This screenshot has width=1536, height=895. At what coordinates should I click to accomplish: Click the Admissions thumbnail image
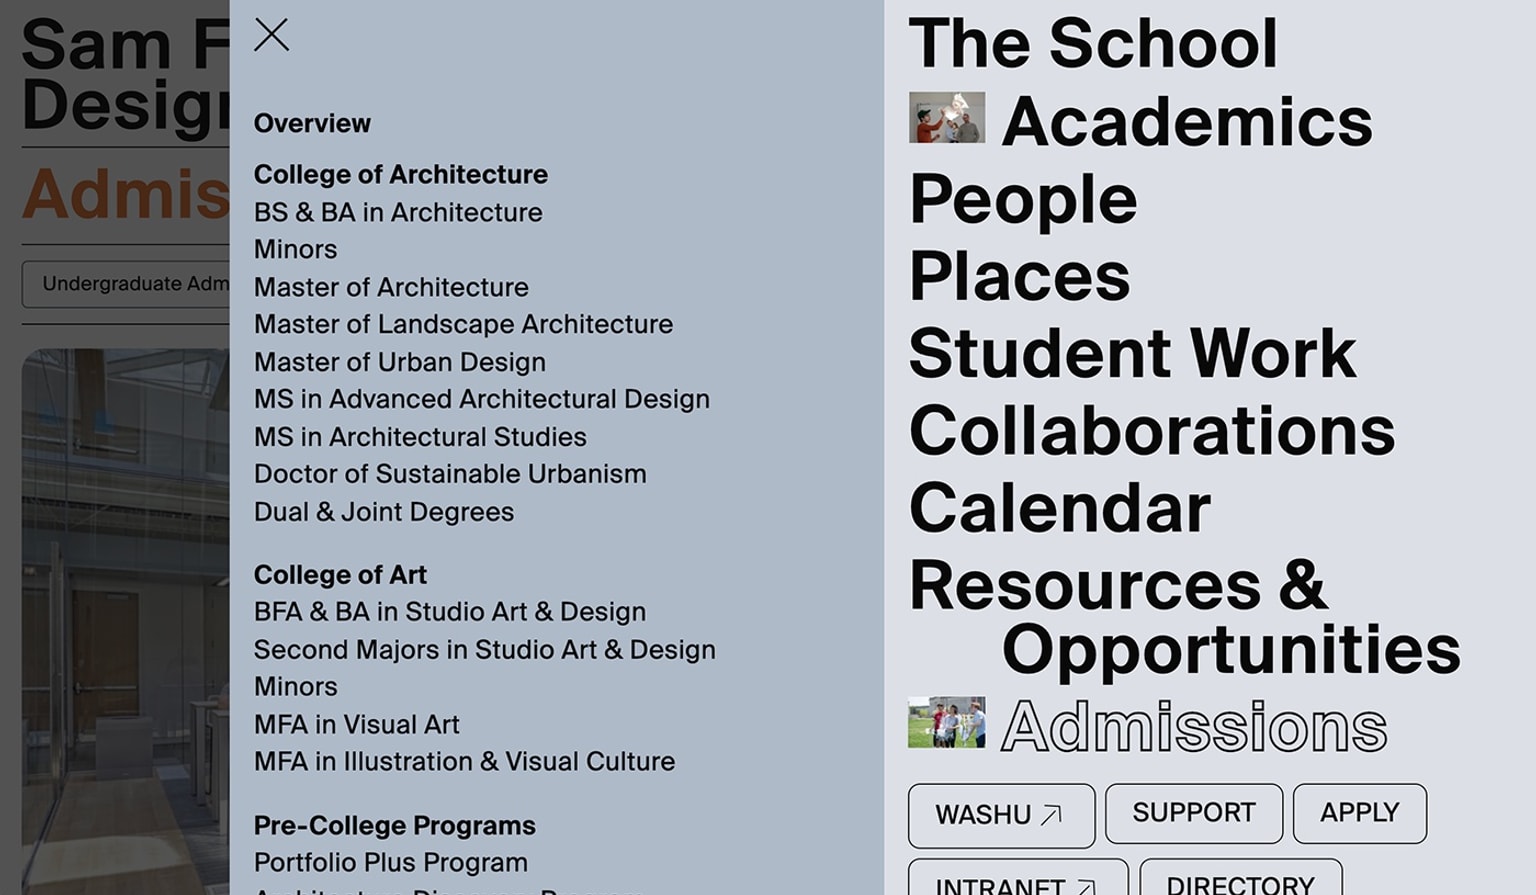point(946,723)
